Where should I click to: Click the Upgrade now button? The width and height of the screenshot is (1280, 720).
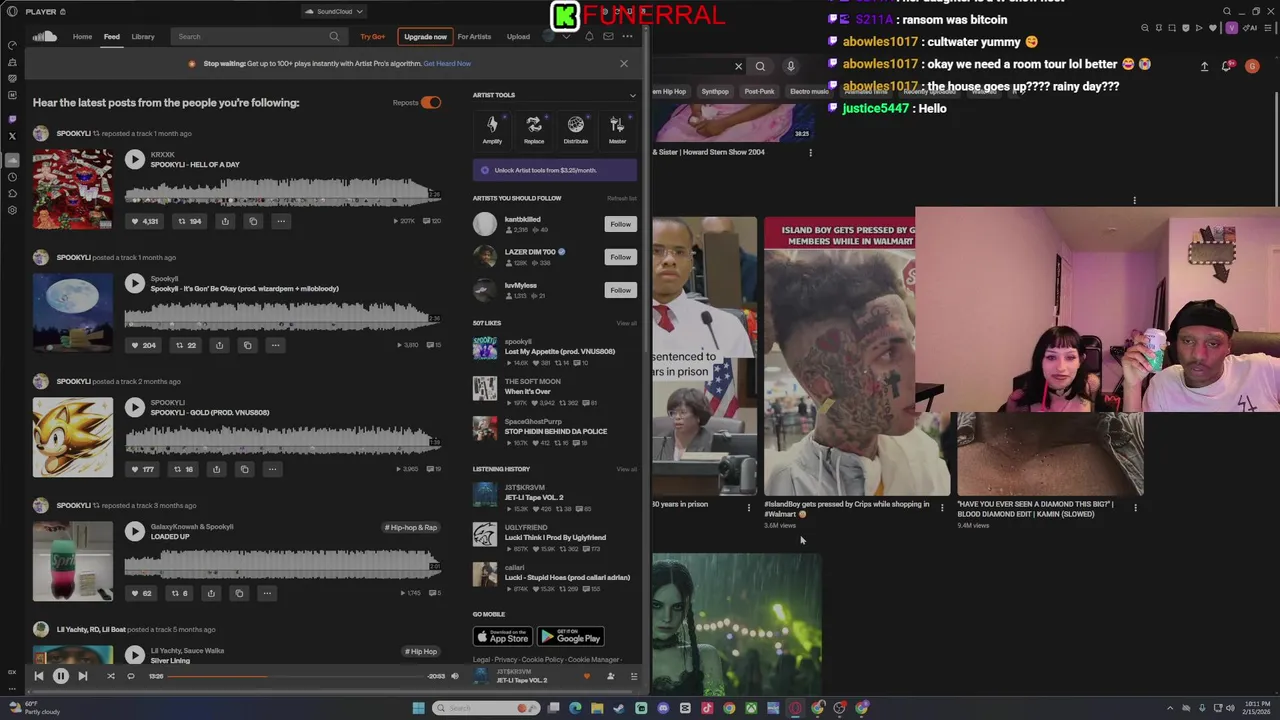point(425,37)
